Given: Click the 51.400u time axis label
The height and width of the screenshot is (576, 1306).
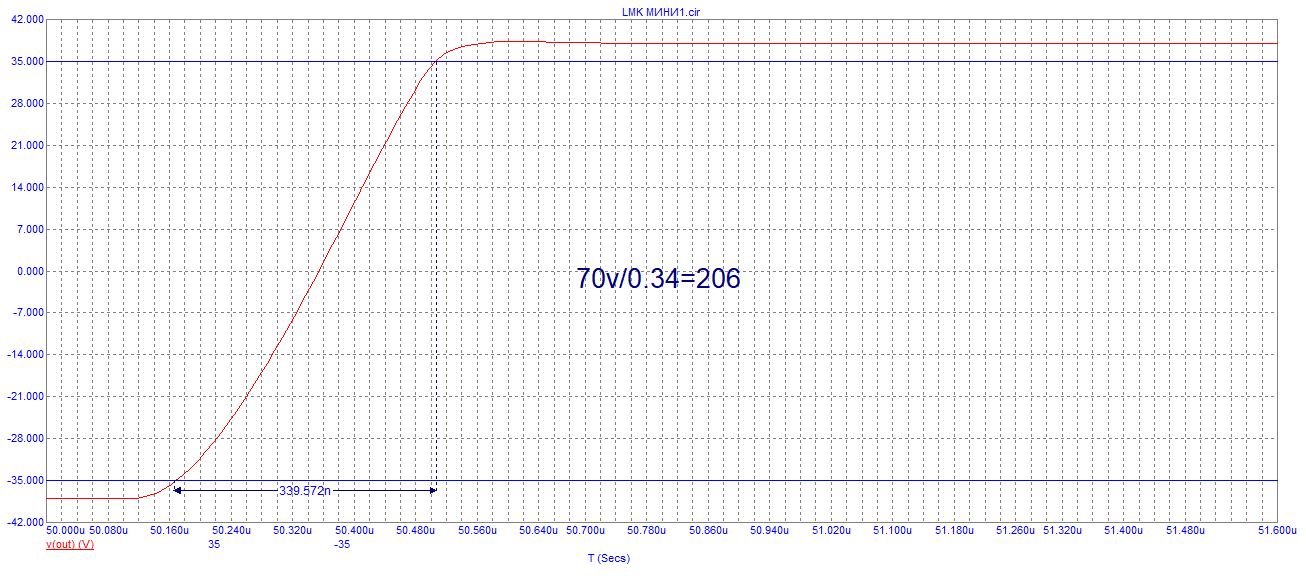Looking at the screenshot, I should tap(1124, 531).
